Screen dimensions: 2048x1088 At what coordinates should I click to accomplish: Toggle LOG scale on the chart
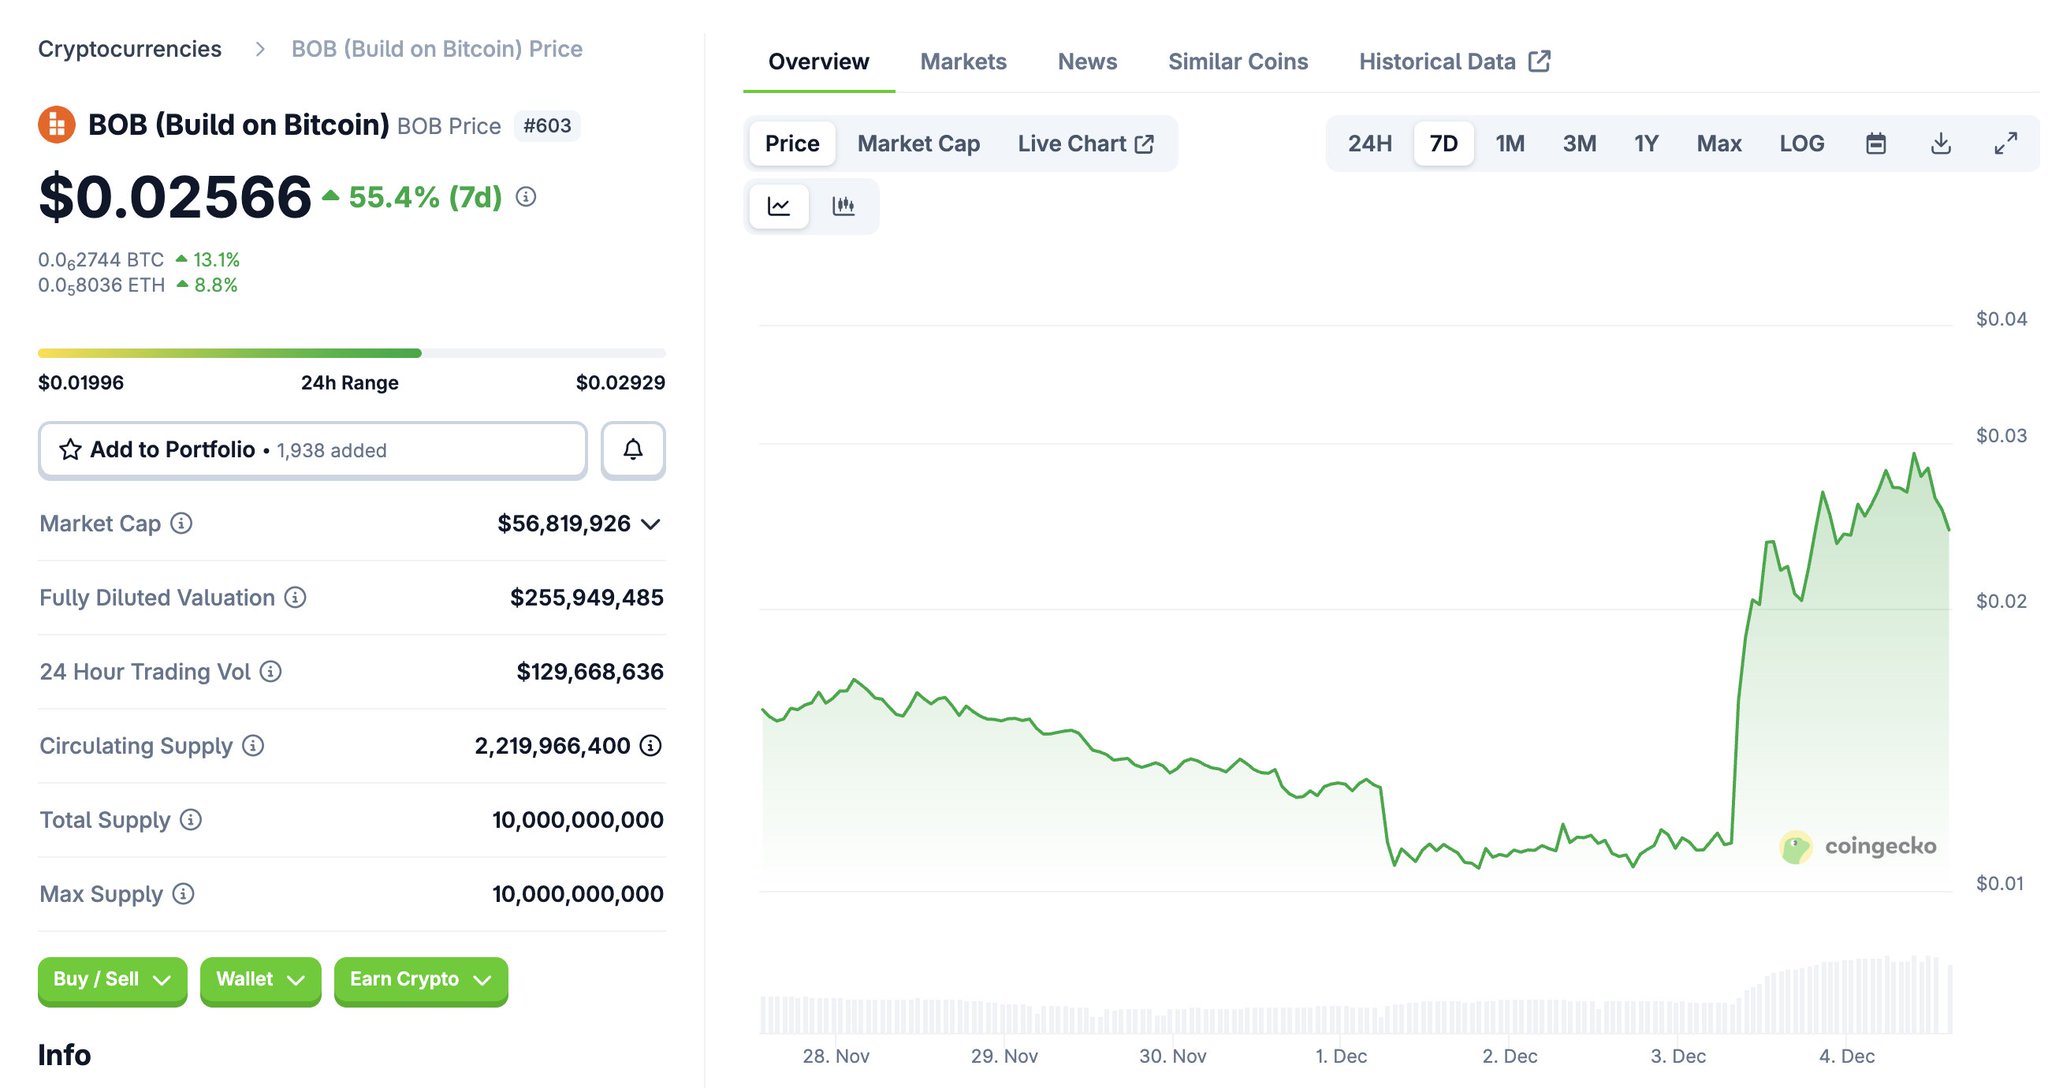(1801, 144)
